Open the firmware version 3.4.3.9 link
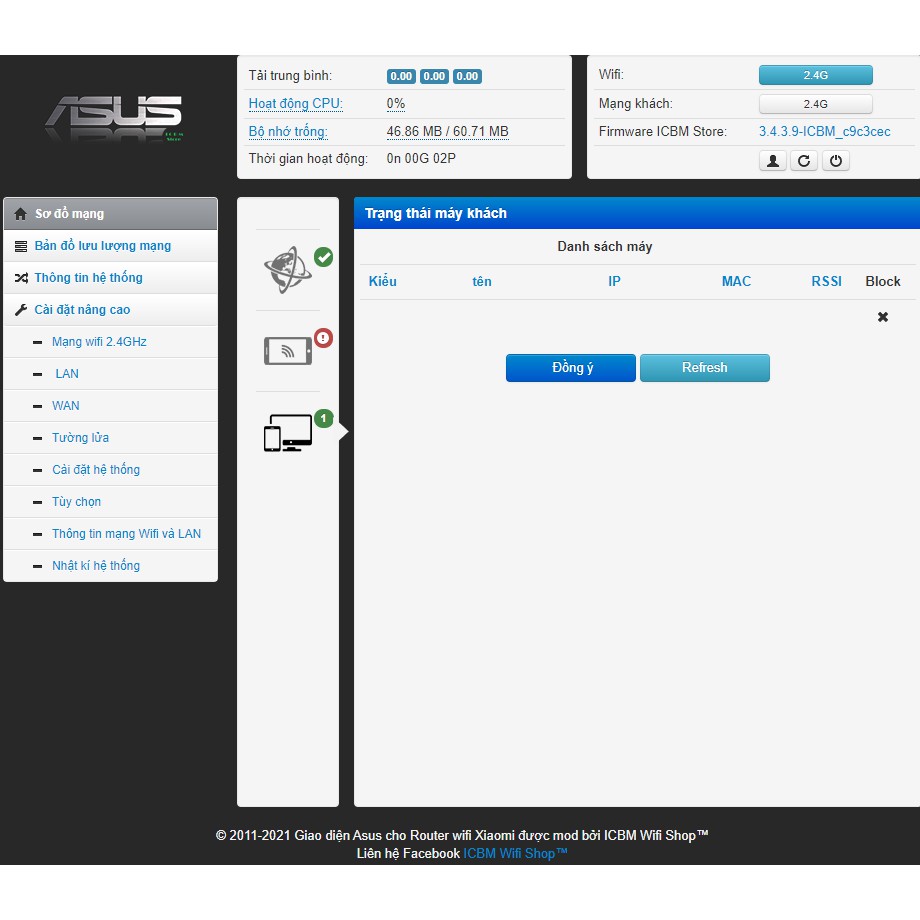Viewport: 920px width, 920px height. [x=824, y=131]
